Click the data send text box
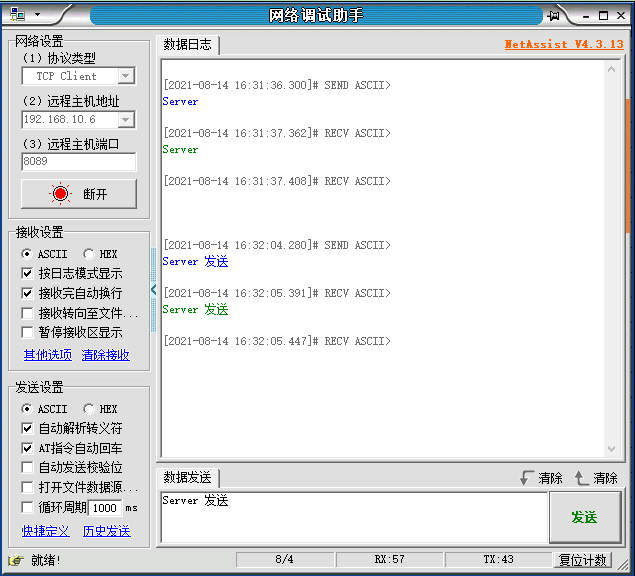Screen dimensions: 635x576 tap(354, 517)
